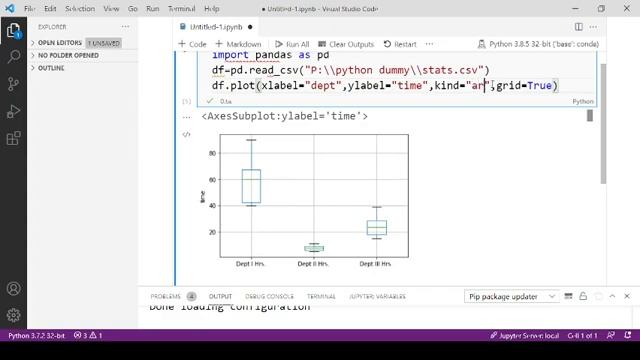This screenshot has height=360, width=640.
Task: Show errors and warnings count
Action: [88, 336]
